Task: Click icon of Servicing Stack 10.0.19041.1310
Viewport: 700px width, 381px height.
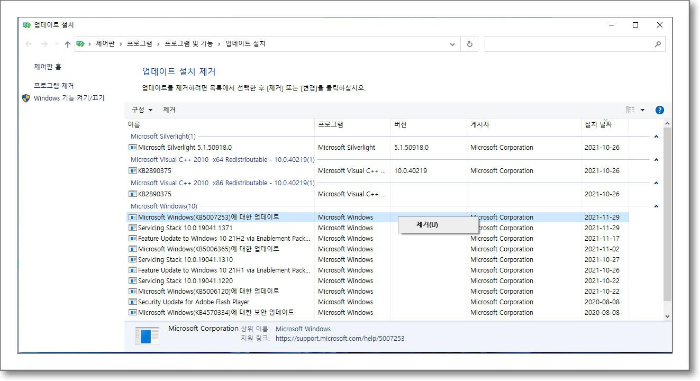Action: tap(133, 260)
